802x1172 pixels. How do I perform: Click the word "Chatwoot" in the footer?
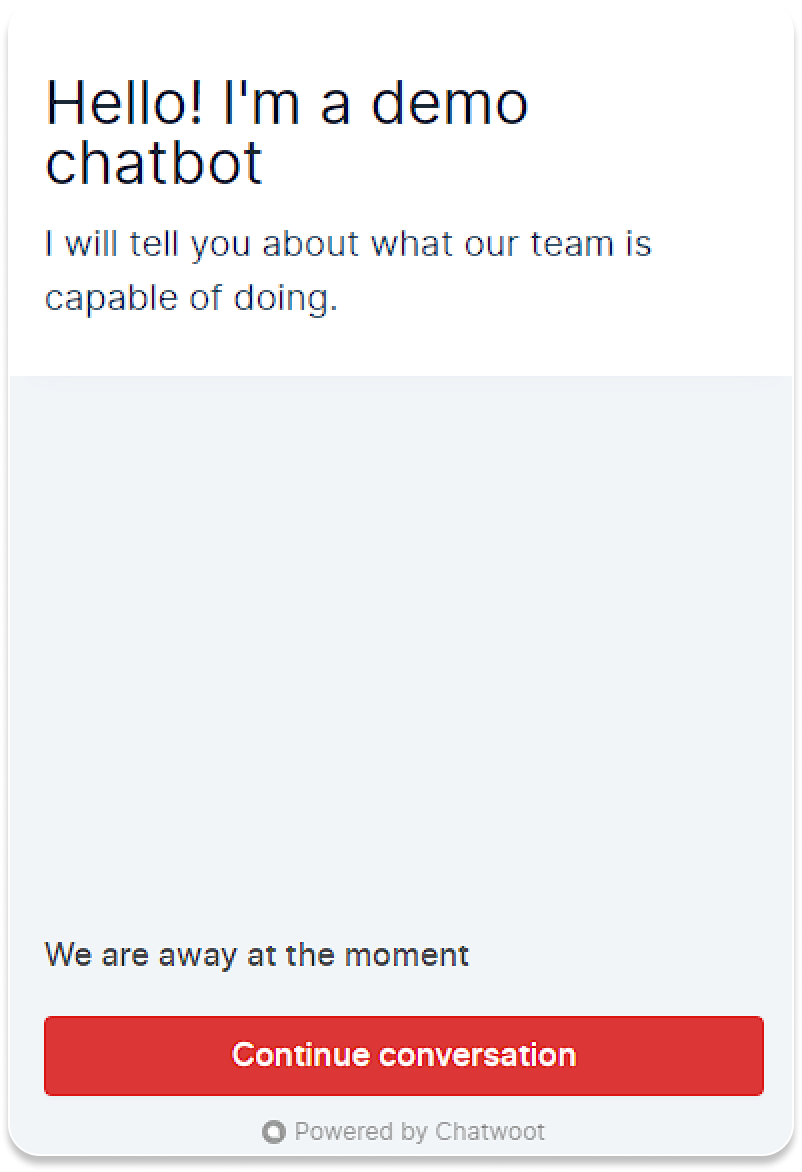[x=490, y=1132]
